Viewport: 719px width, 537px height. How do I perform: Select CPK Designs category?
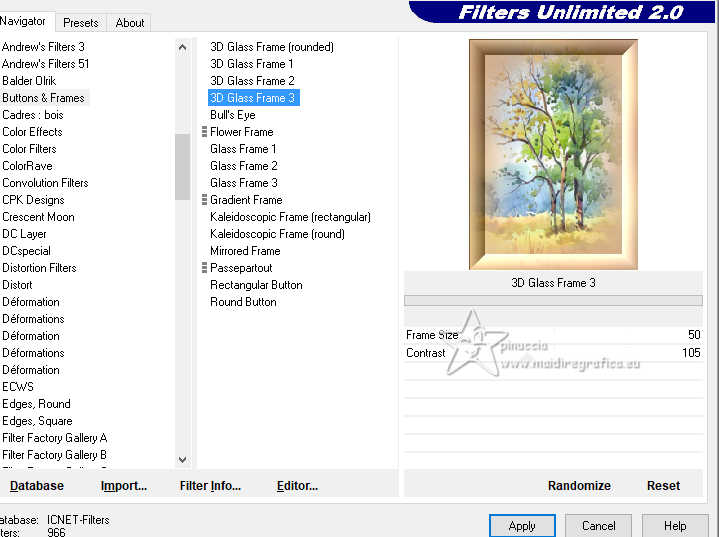click(x=33, y=200)
